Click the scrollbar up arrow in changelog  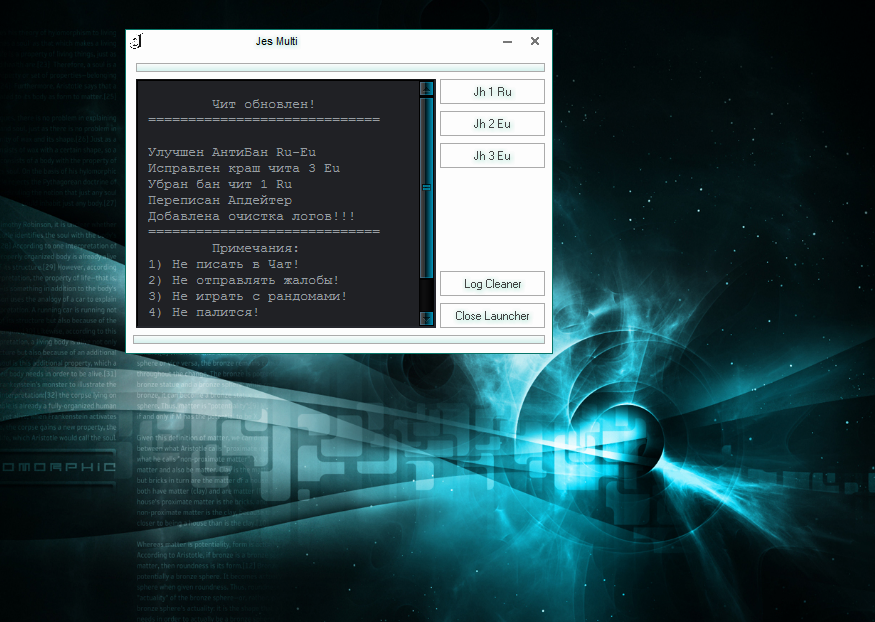point(427,88)
